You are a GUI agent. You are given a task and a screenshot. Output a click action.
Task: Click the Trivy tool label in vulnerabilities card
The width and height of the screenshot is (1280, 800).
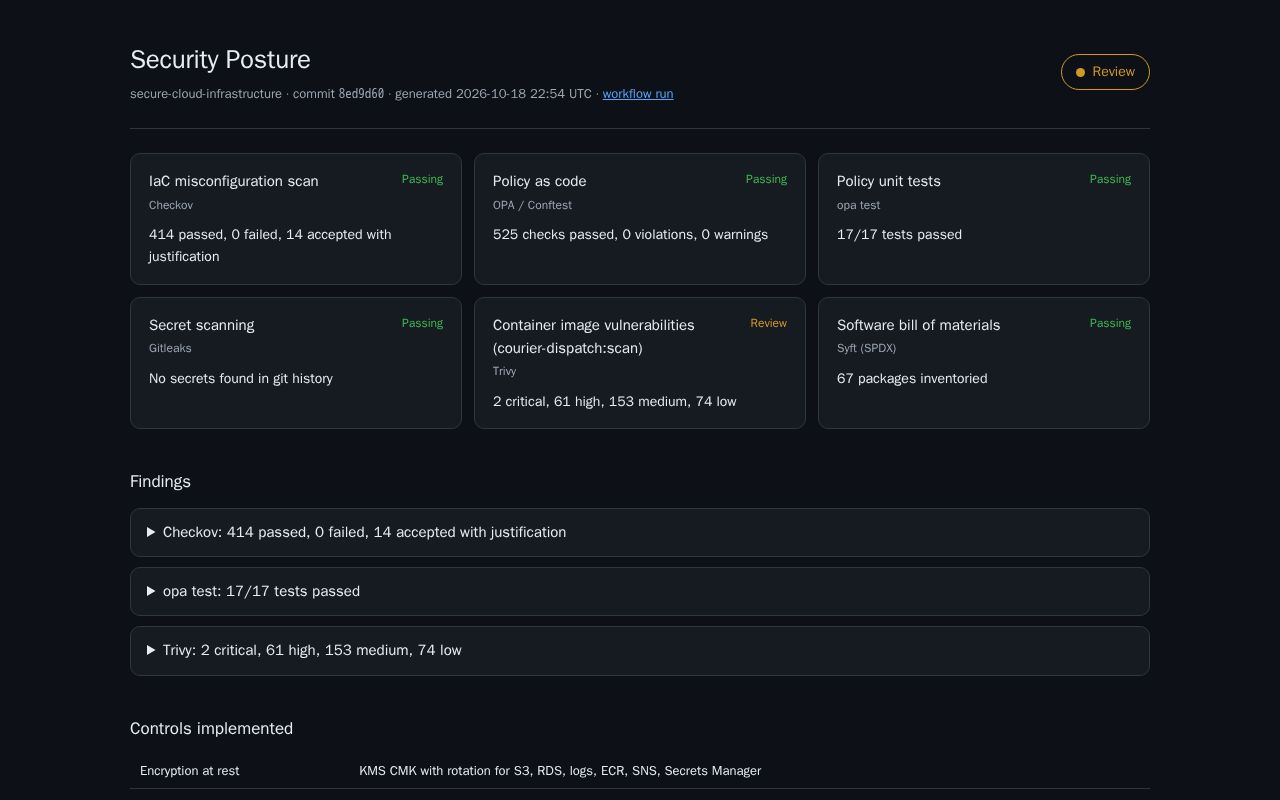pos(505,371)
